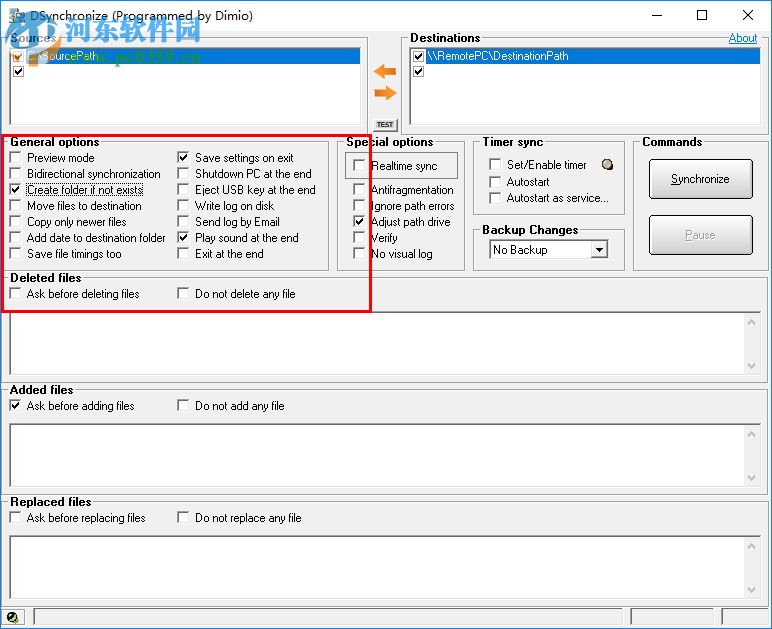Enable Preview mode checkbox
Viewport: 772px width, 629px height.
pos(16,157)
